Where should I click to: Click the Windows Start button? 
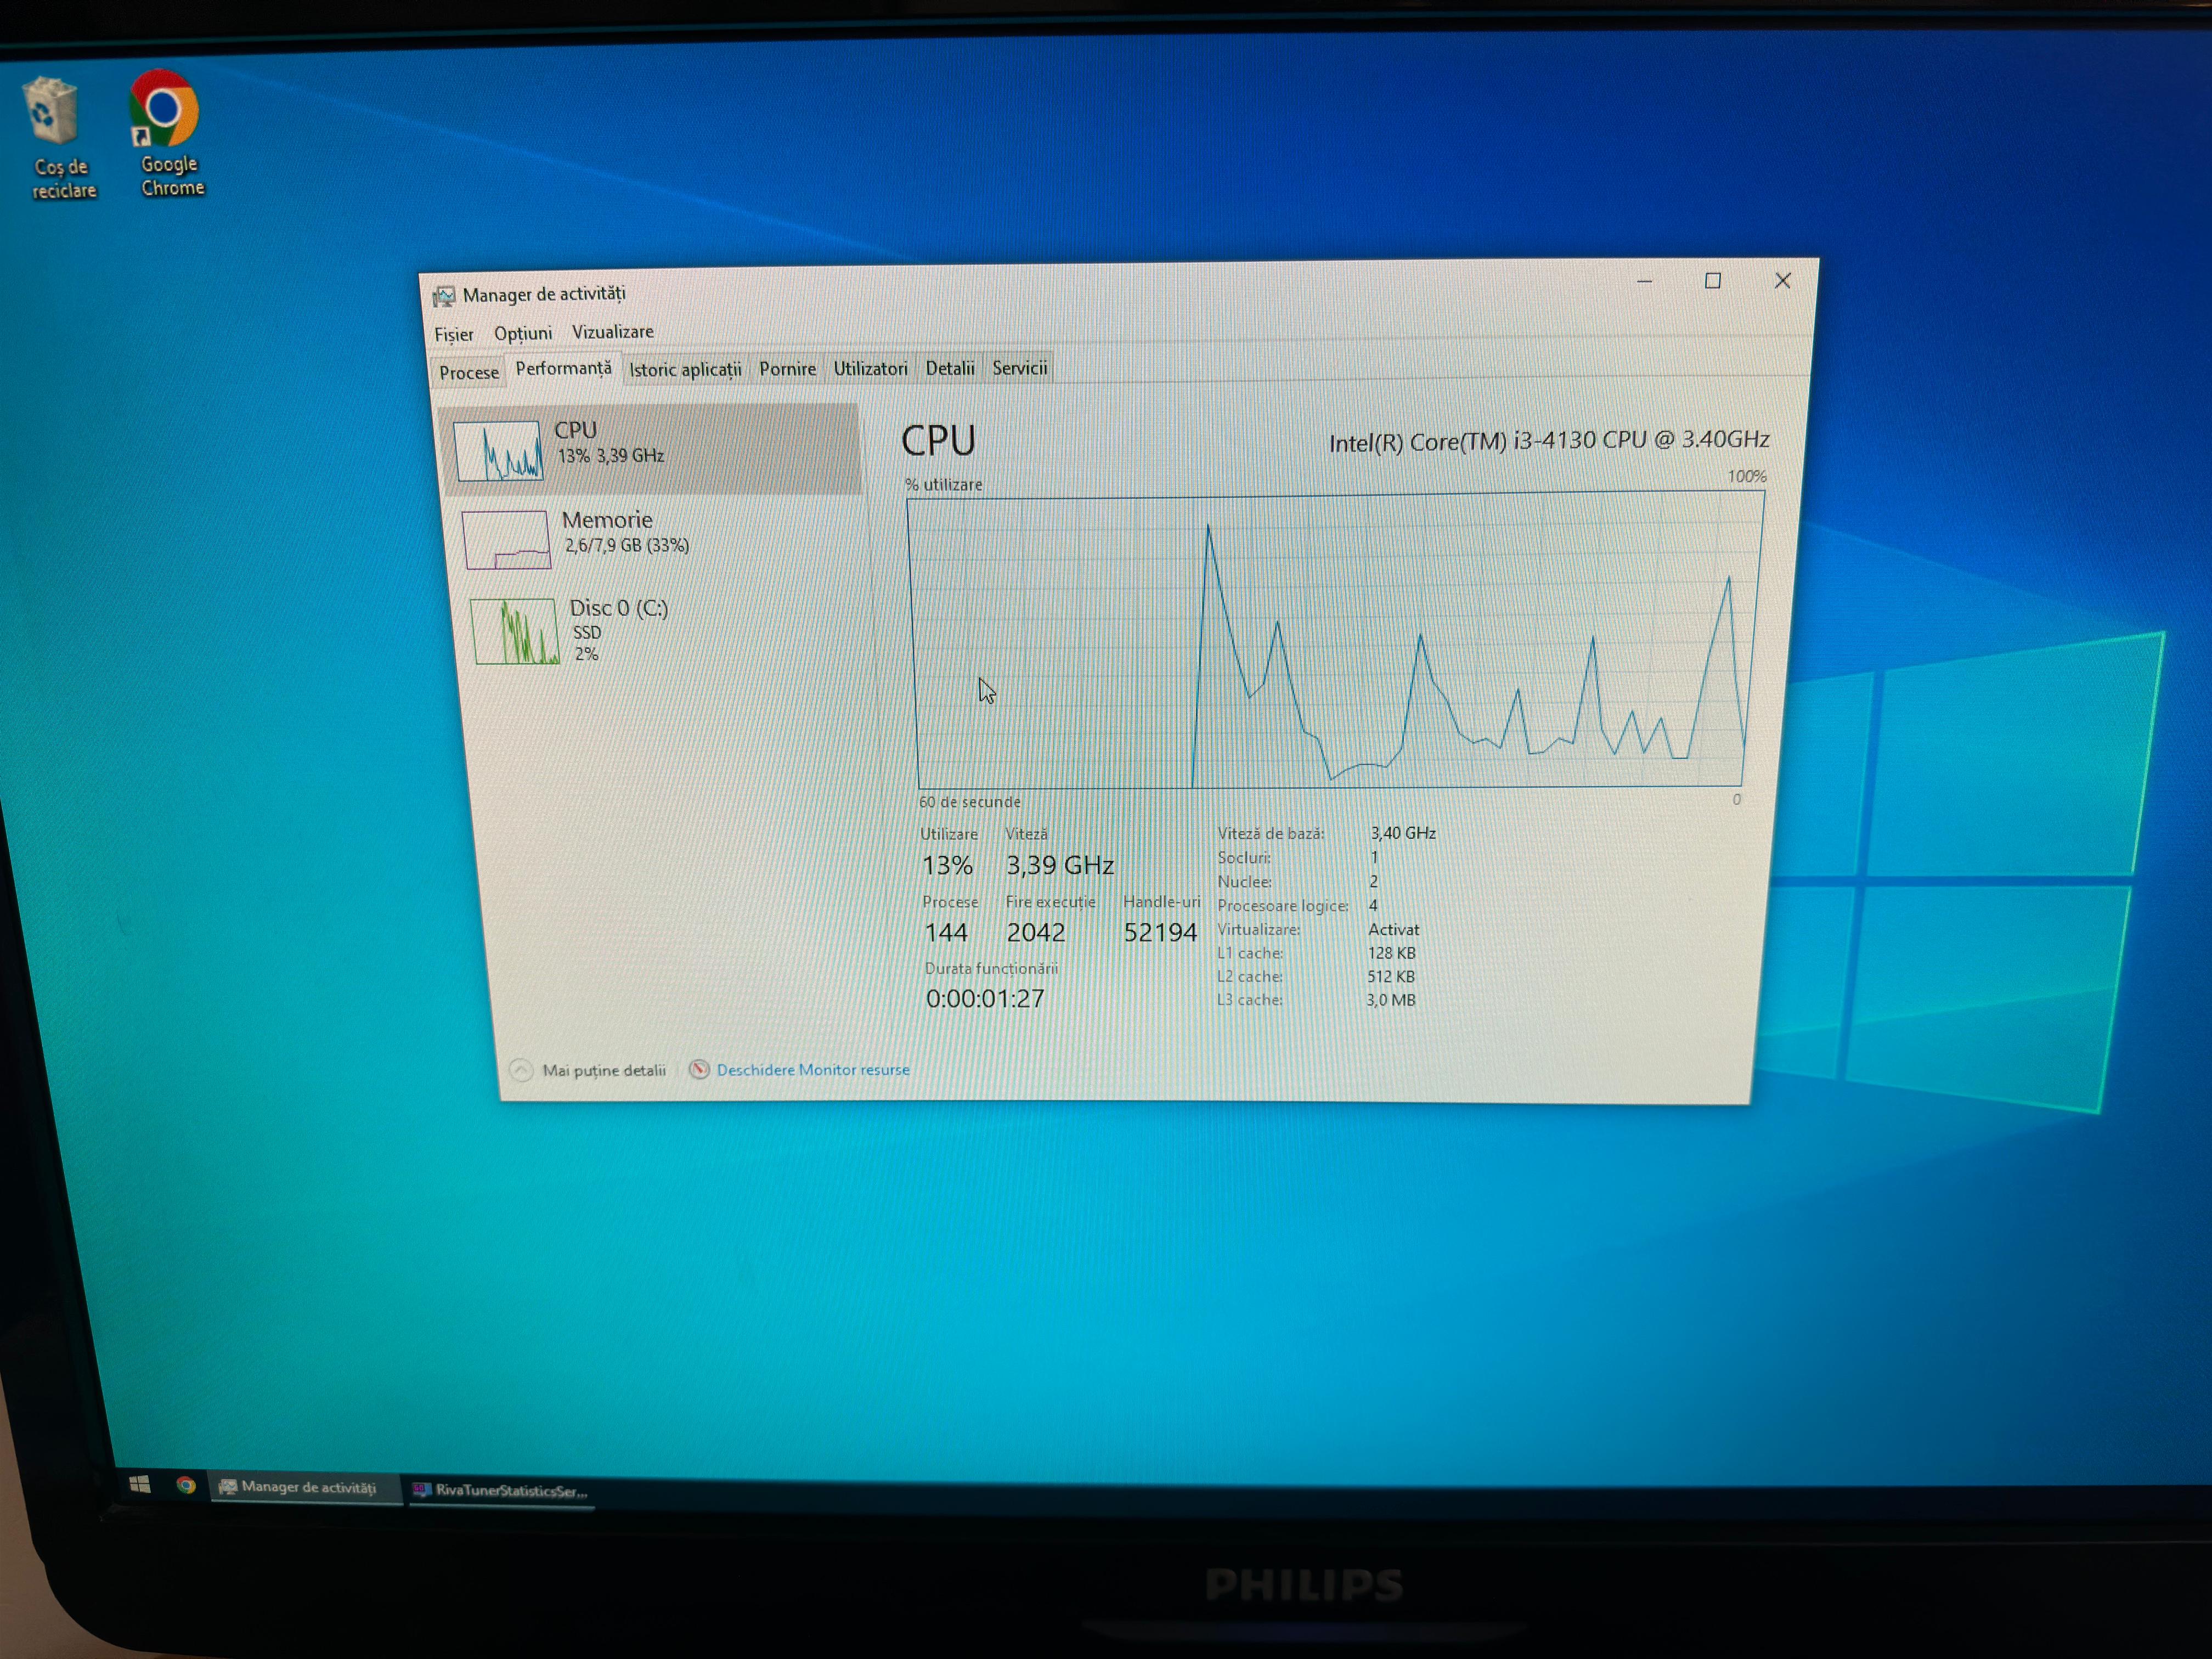(x=140, y=1484)
